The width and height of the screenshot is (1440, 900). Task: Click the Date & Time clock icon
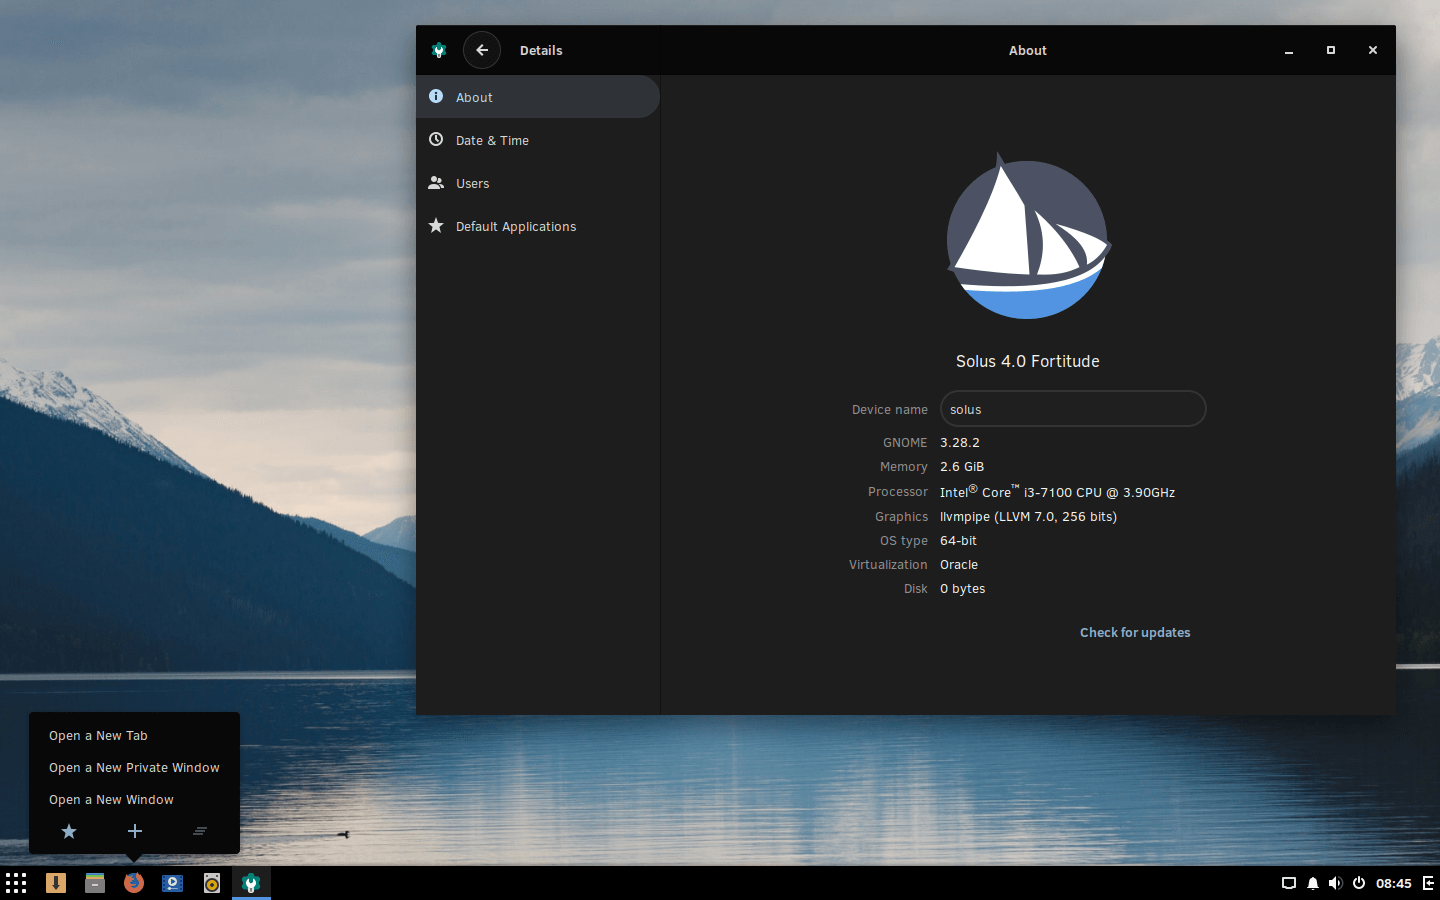(x=436, y=139)
